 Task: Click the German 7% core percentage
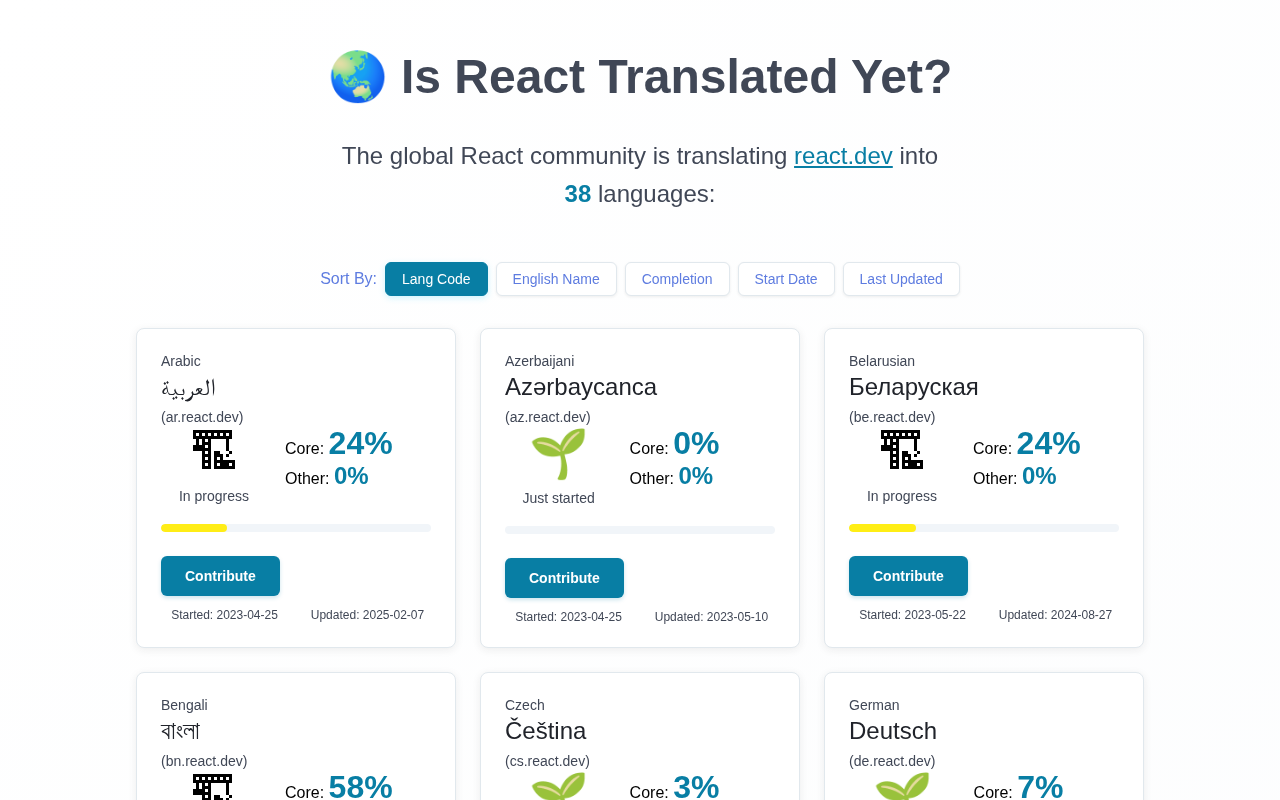point(1040,787)
